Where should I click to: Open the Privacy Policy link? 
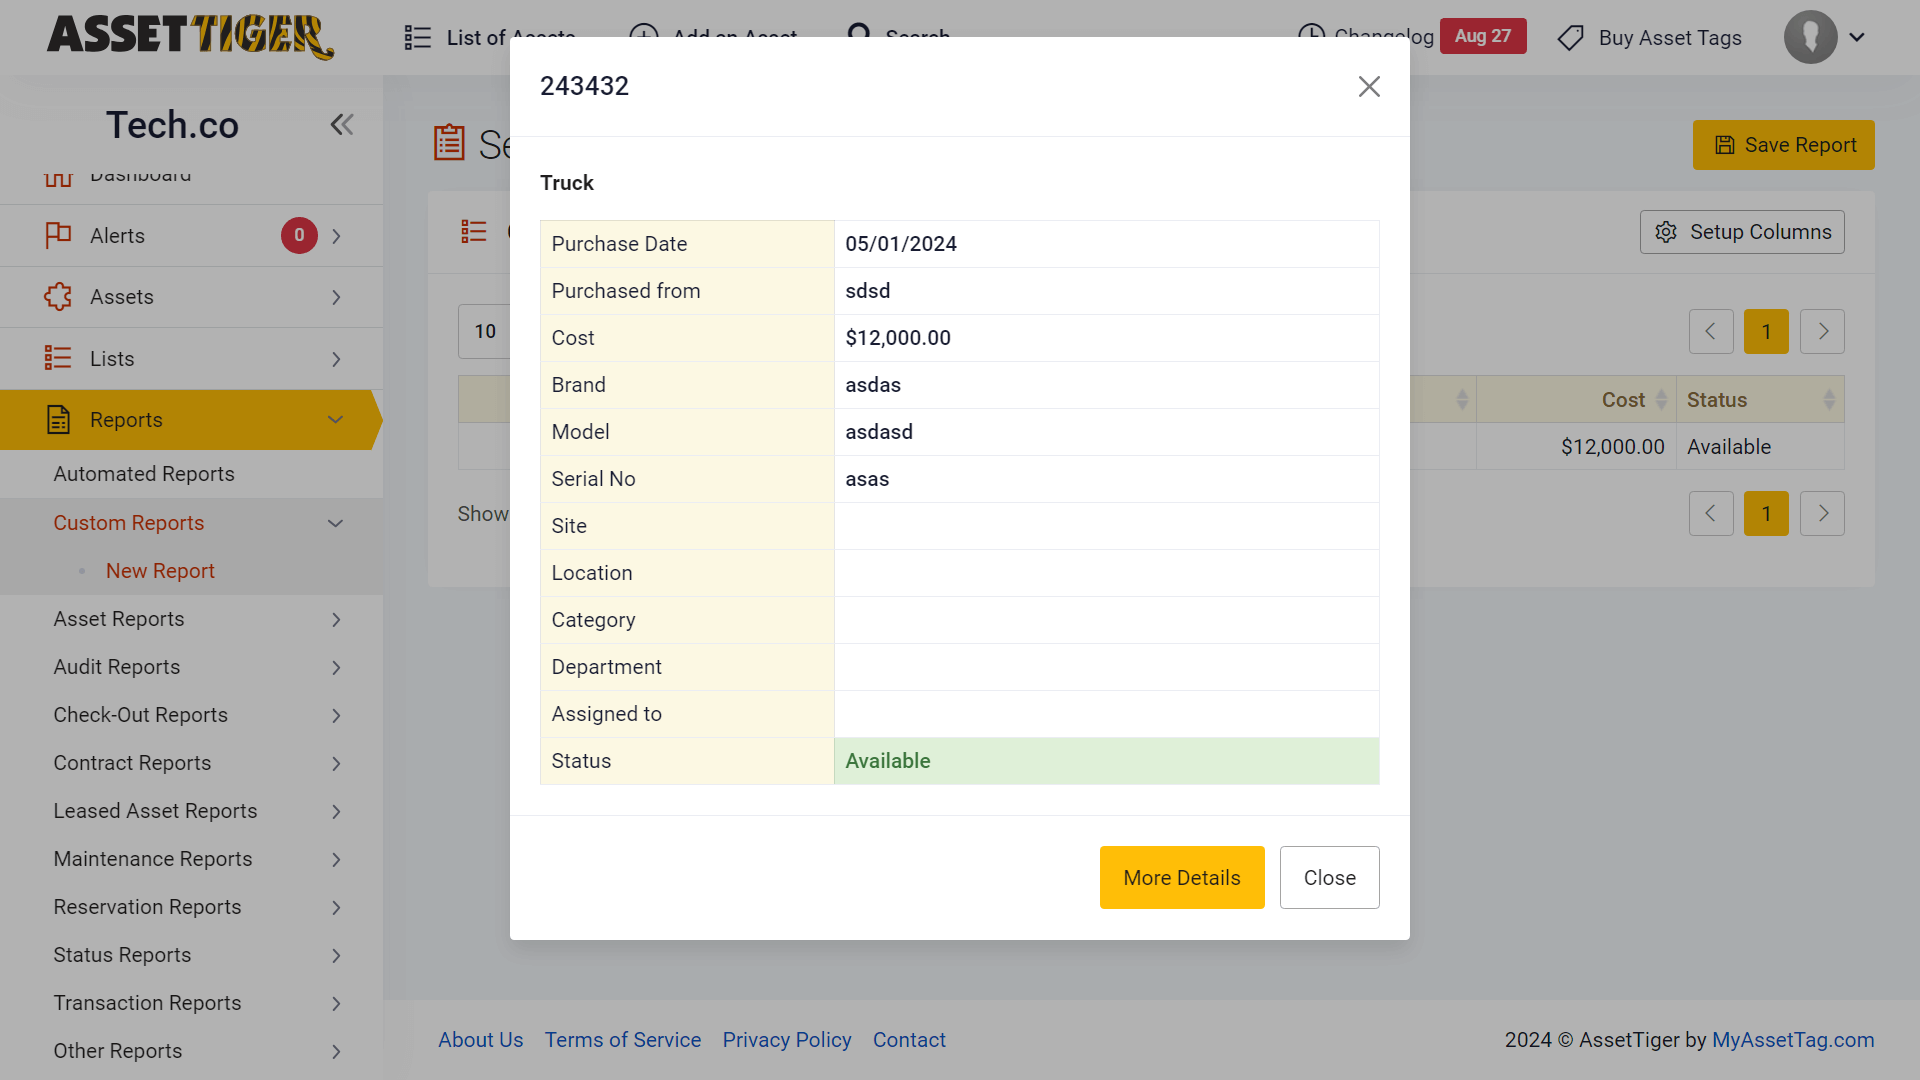coord(787,1040)
